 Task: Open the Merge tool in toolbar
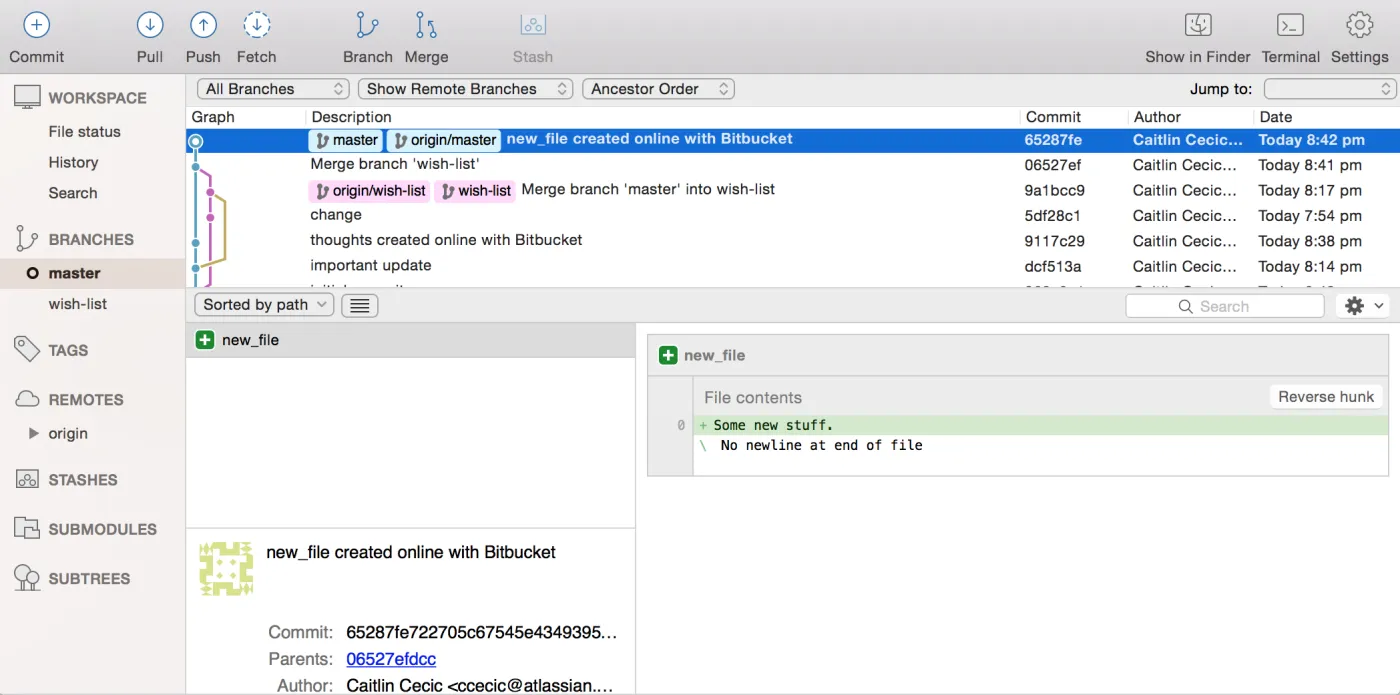point(426,26)
